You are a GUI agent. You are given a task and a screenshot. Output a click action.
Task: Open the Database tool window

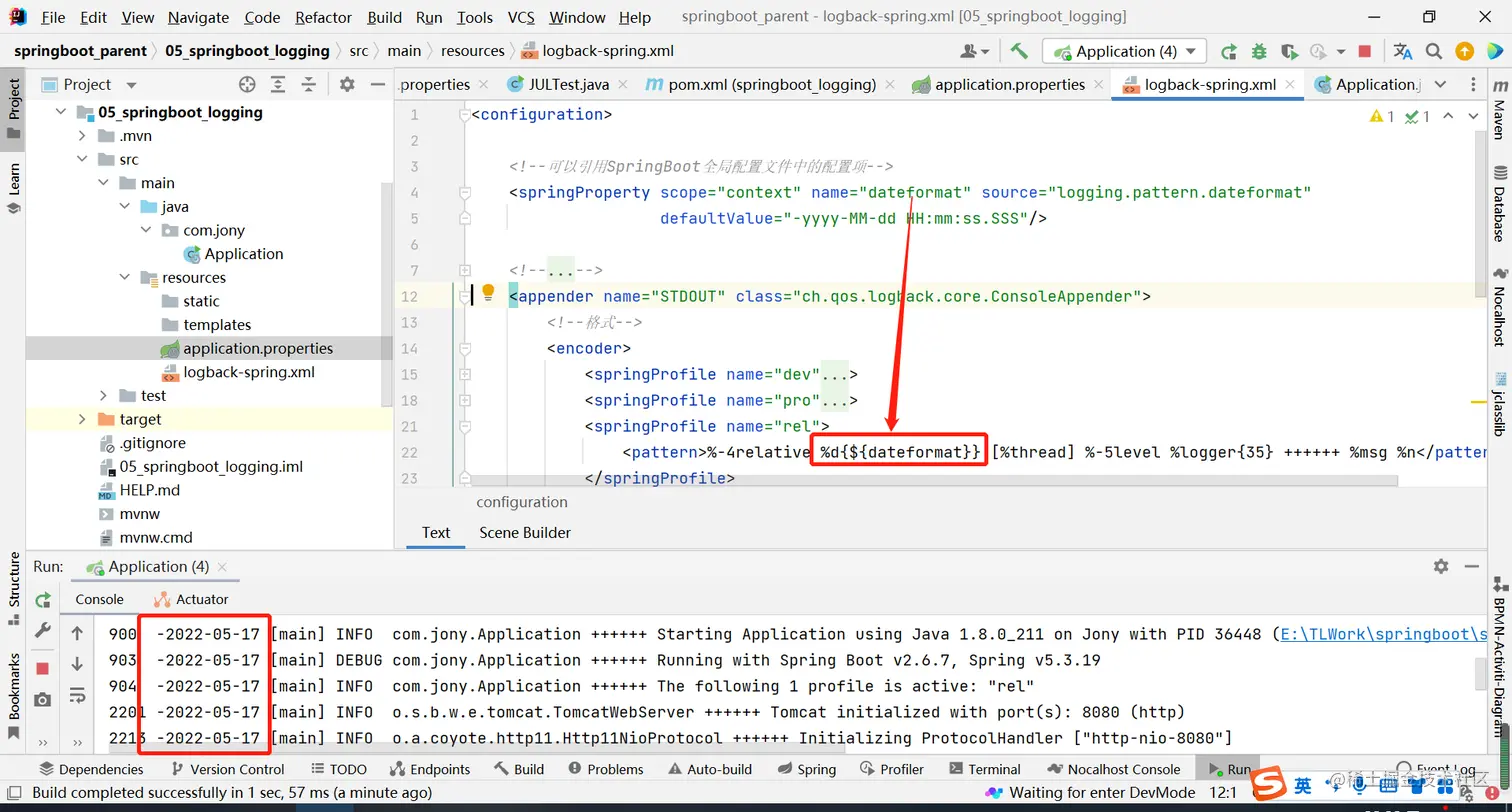click(x=1499, y=203)
